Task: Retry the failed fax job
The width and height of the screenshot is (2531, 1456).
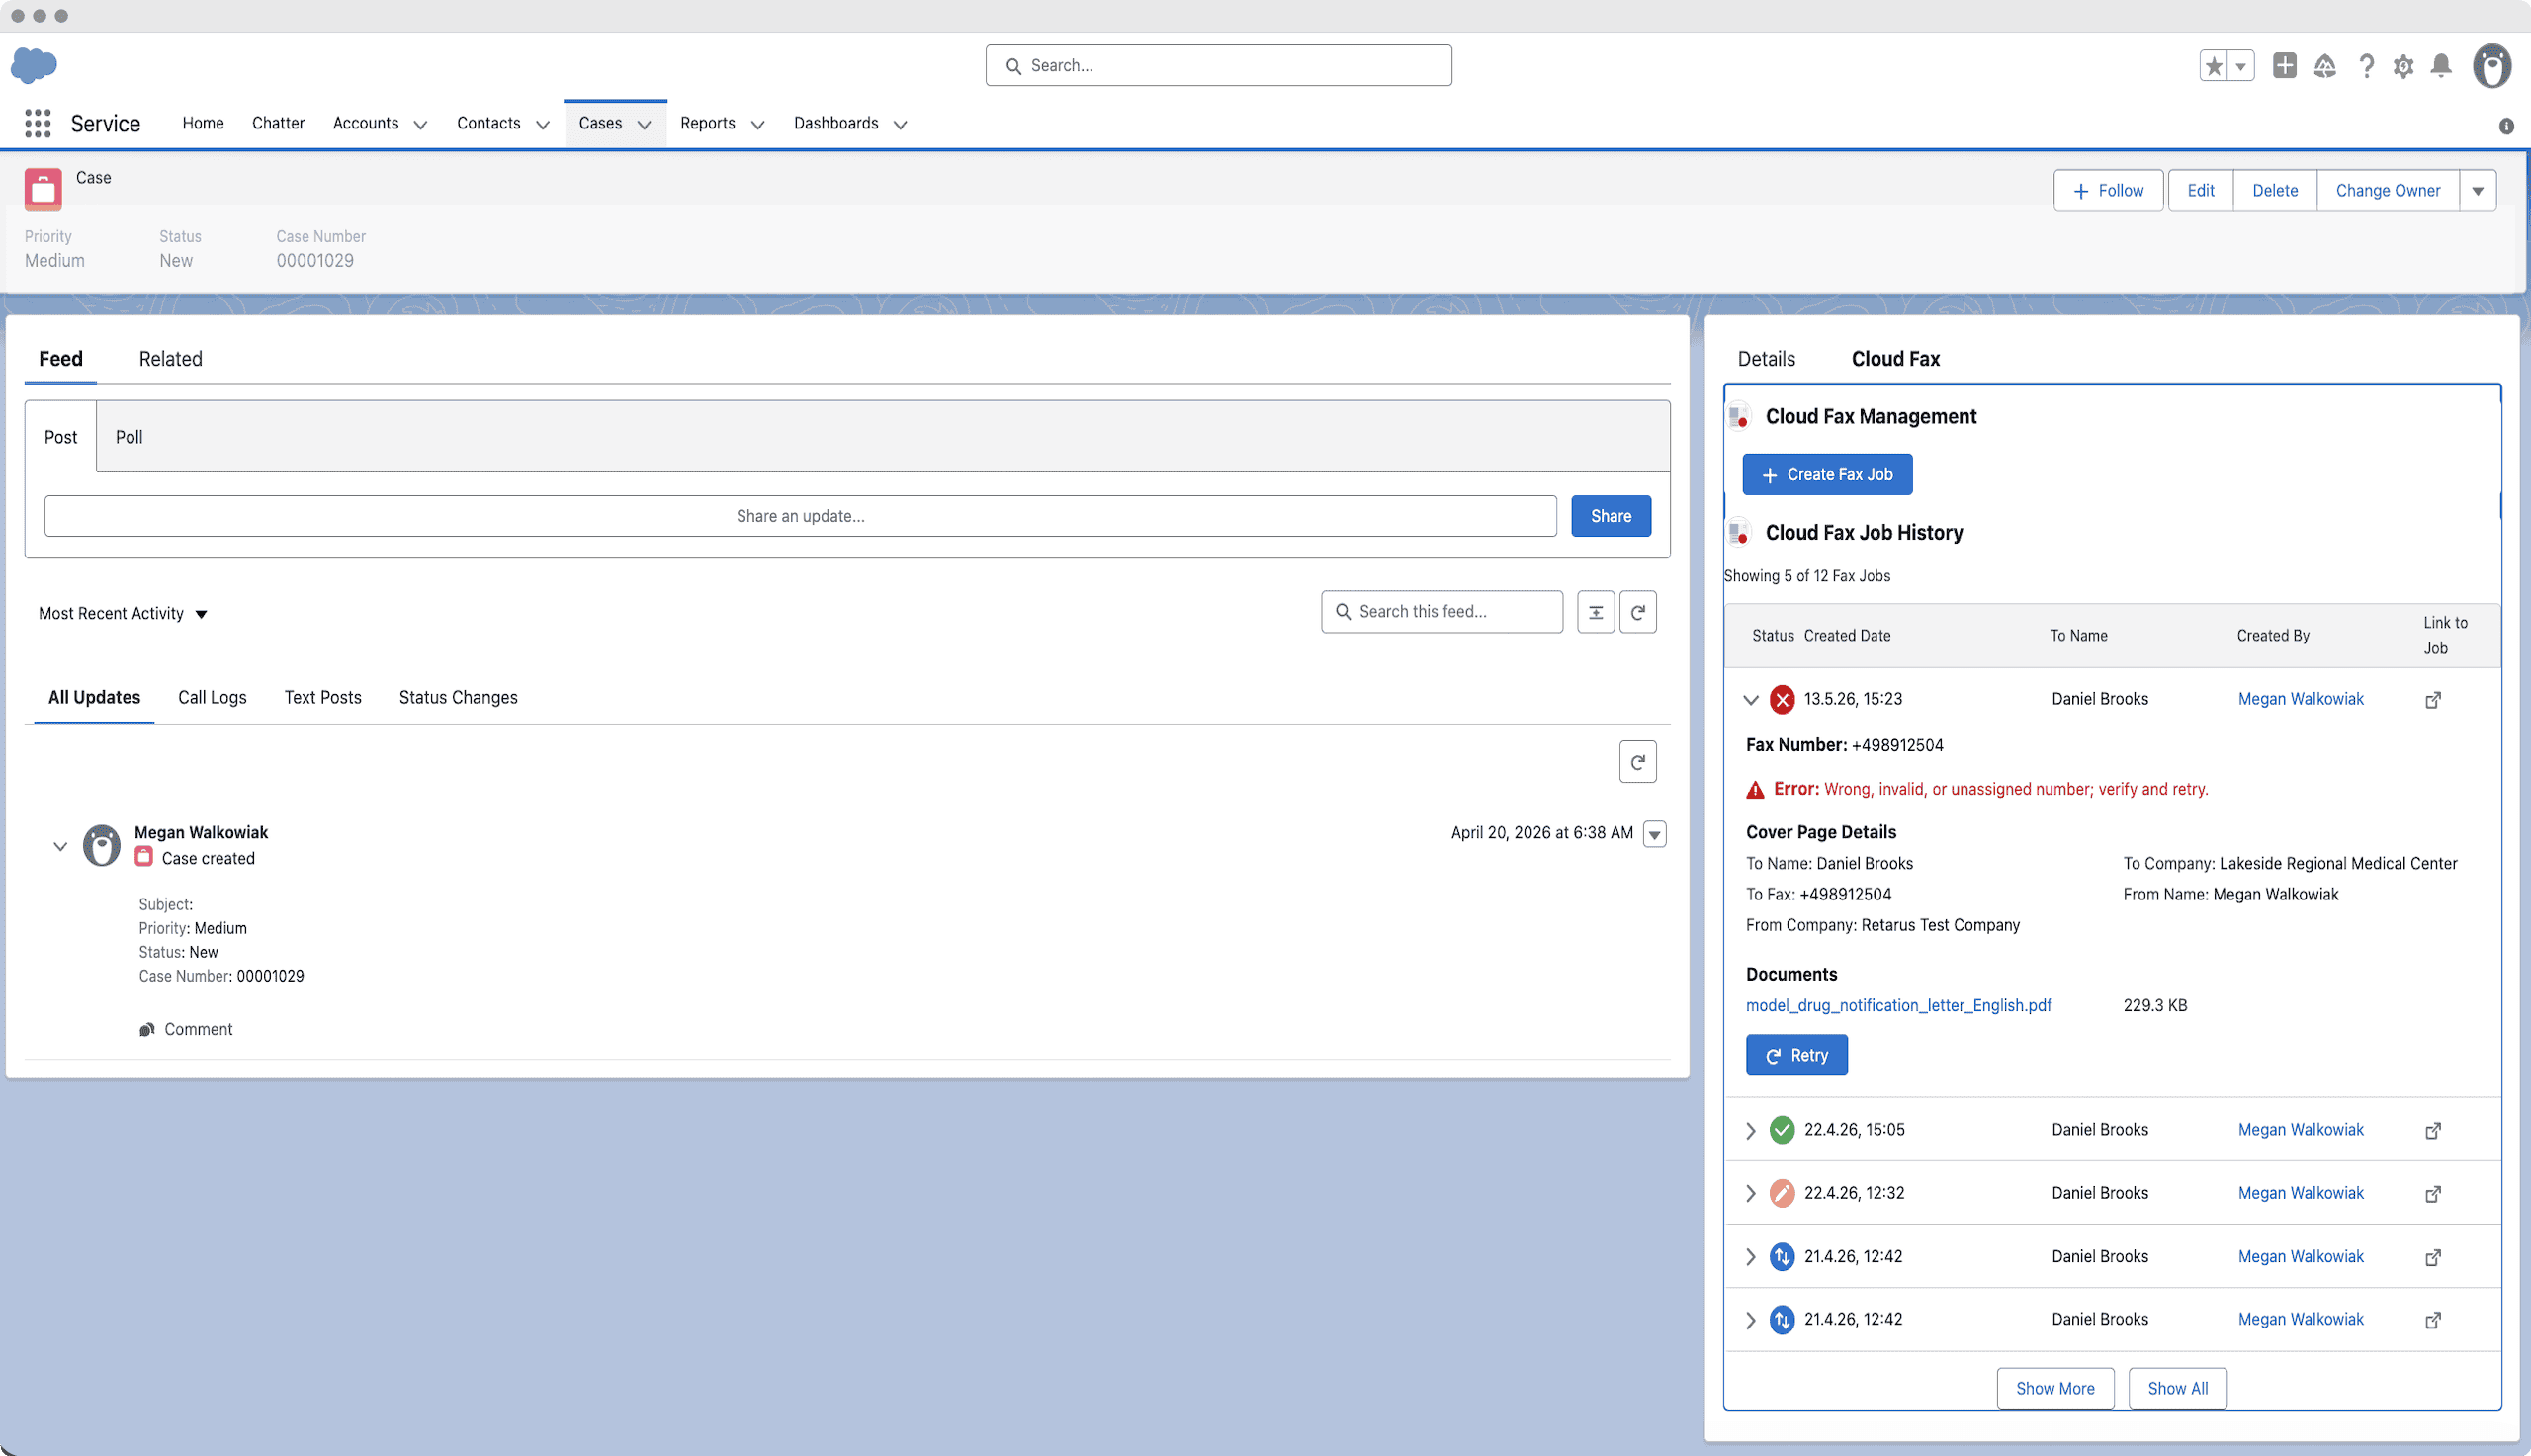Action: coord(1796,1056)
